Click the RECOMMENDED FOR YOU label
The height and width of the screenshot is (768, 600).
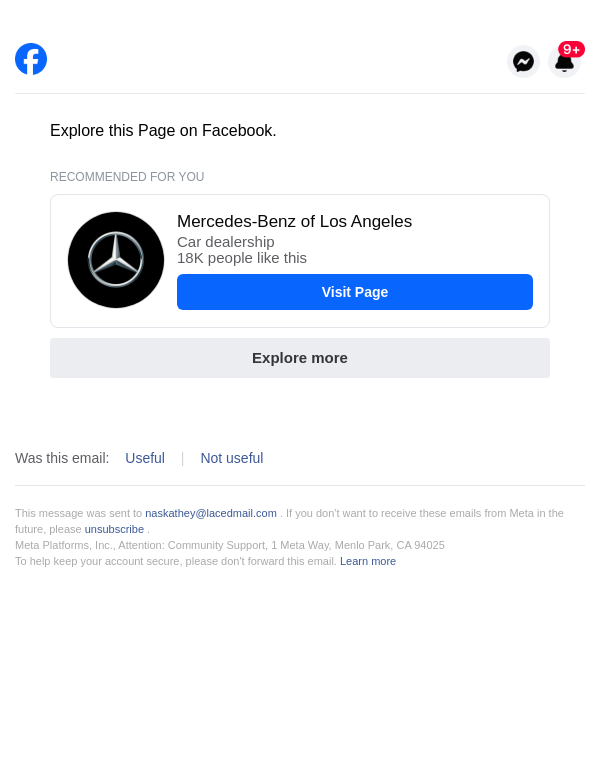tap(127, 177)
